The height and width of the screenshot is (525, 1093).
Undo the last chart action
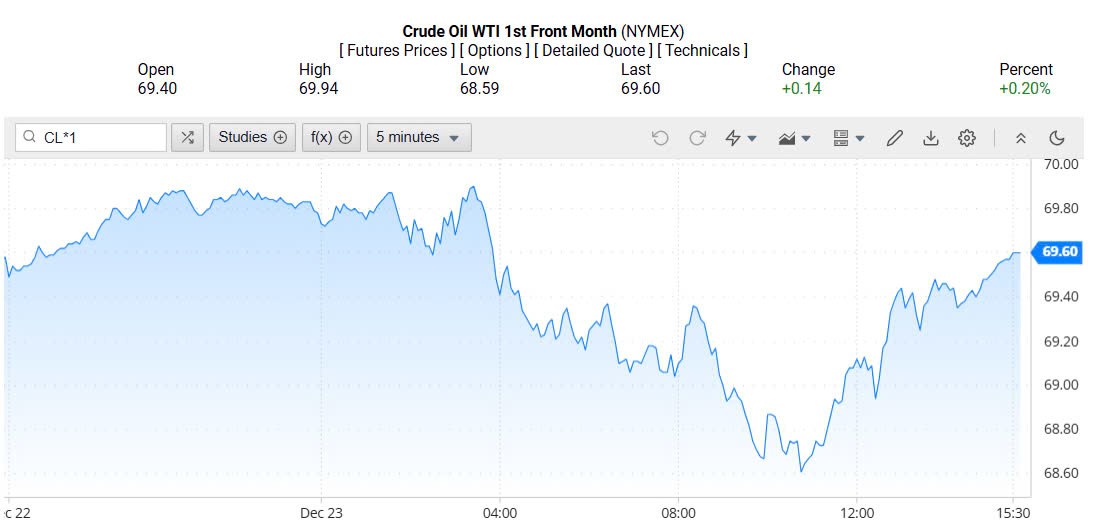[x=660, y=138]
